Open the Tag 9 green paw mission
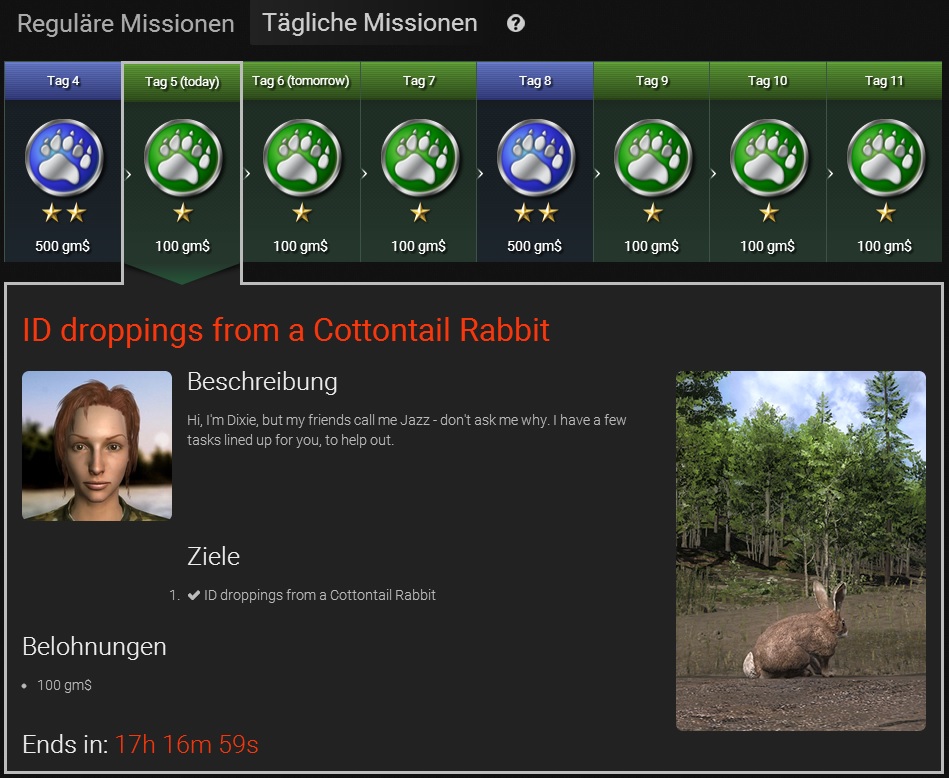Viewport: 949px width, 778px height. pos(652,157)
